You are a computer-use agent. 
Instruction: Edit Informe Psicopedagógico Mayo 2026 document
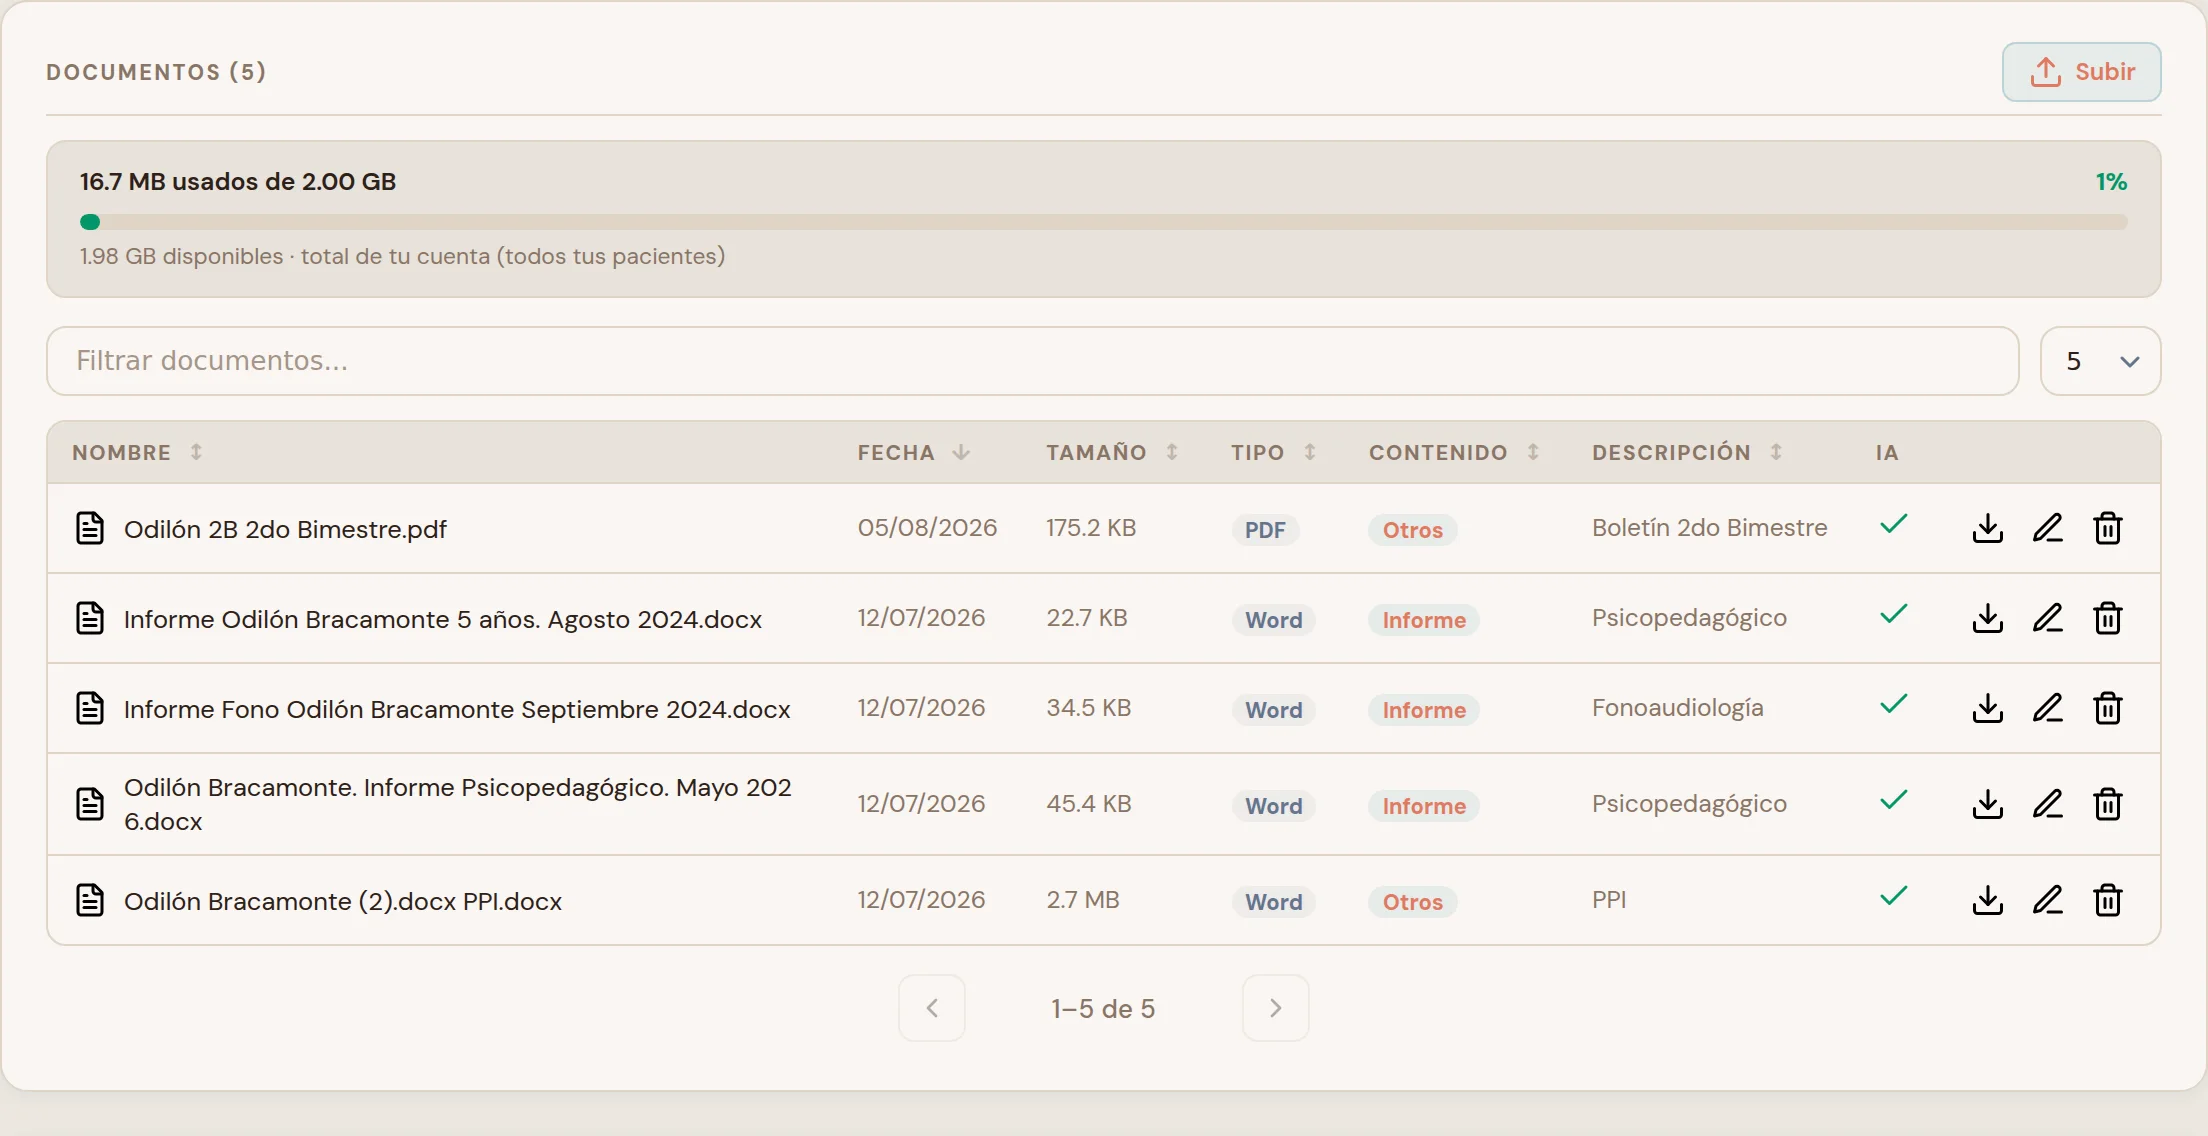(x=2047, y=804)
